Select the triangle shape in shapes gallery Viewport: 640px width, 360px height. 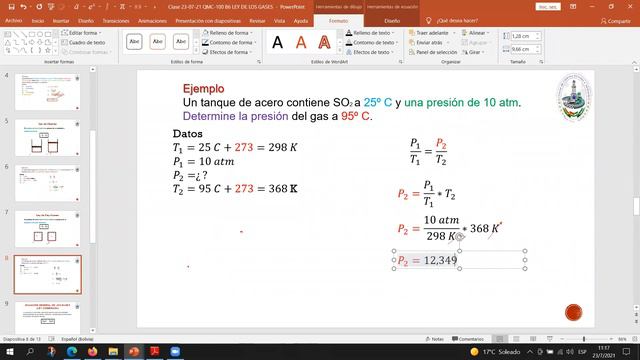(x=8, y=42)
